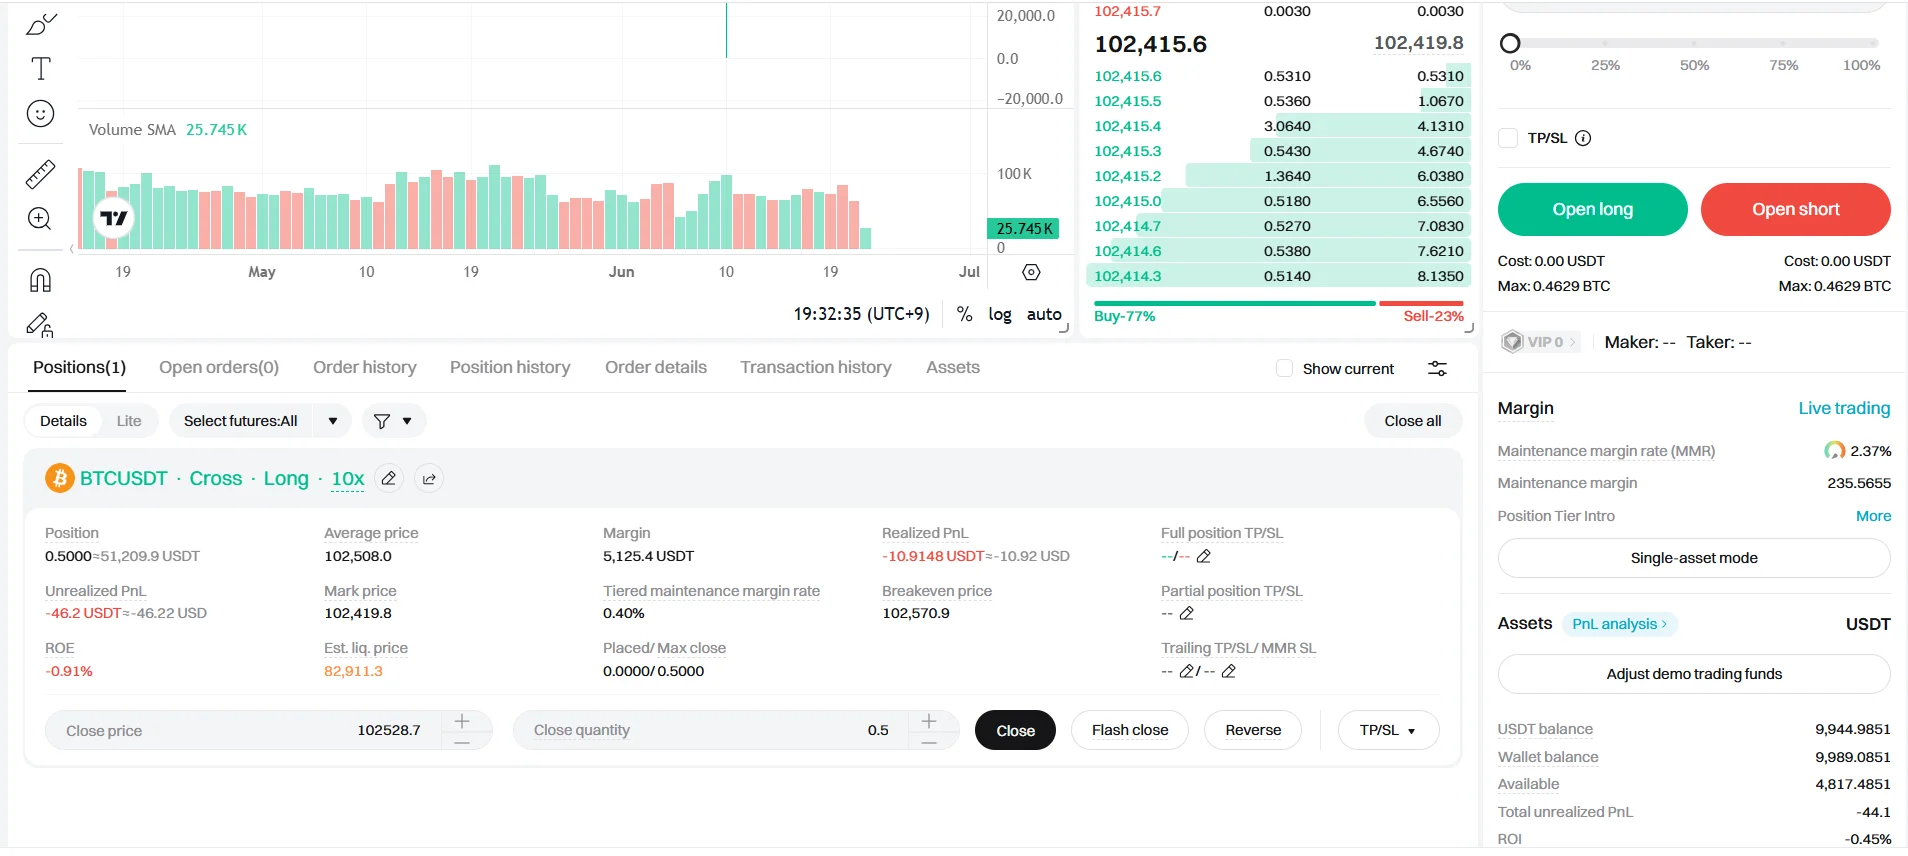Share the BTCUSDT position

click(x=429, y=479)
